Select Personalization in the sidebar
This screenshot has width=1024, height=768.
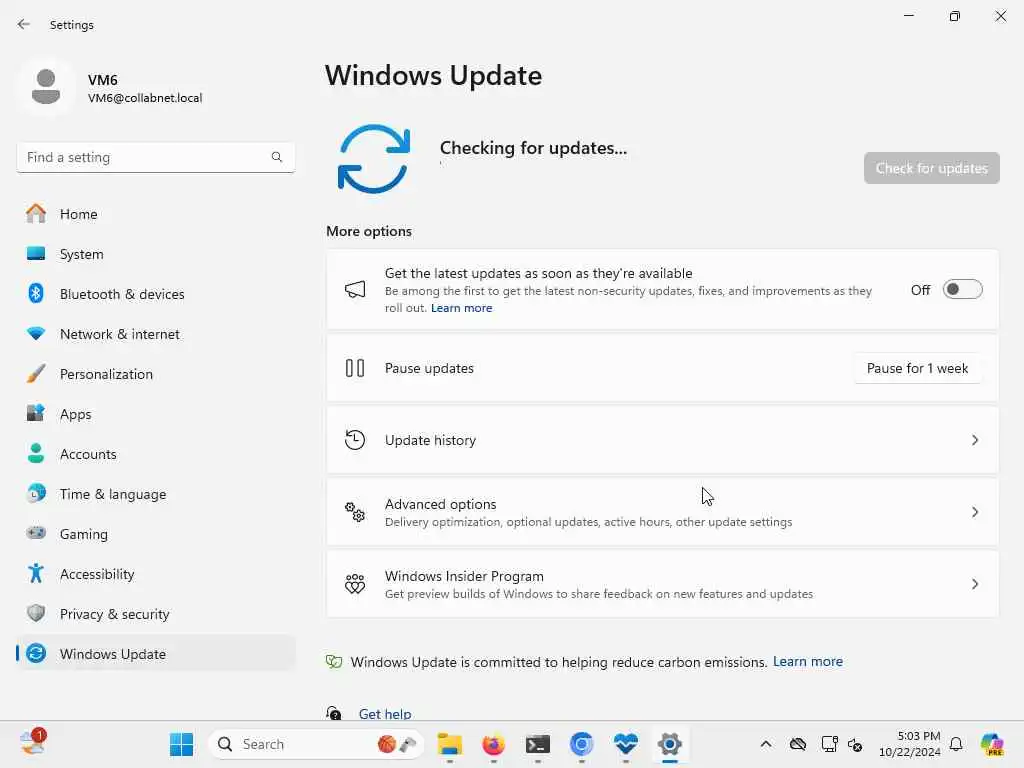coord(155,374)
